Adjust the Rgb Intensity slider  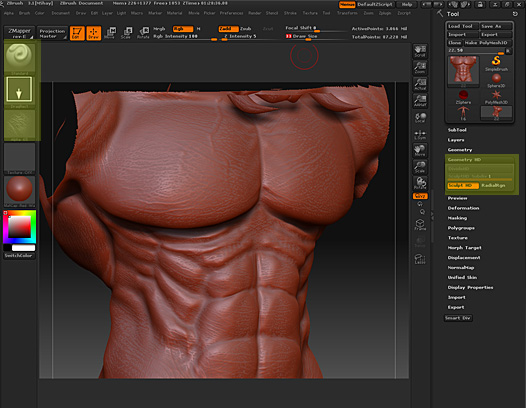click(x=185, y=37)
